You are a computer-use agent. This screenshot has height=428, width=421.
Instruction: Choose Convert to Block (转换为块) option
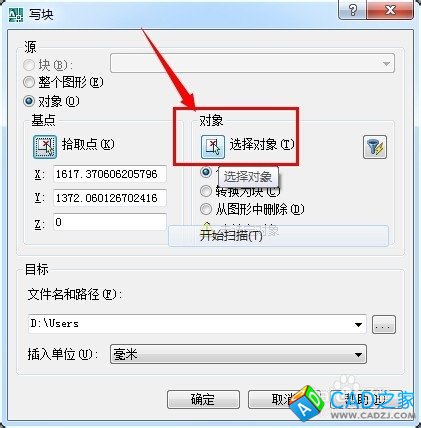[x=206, y=191]
